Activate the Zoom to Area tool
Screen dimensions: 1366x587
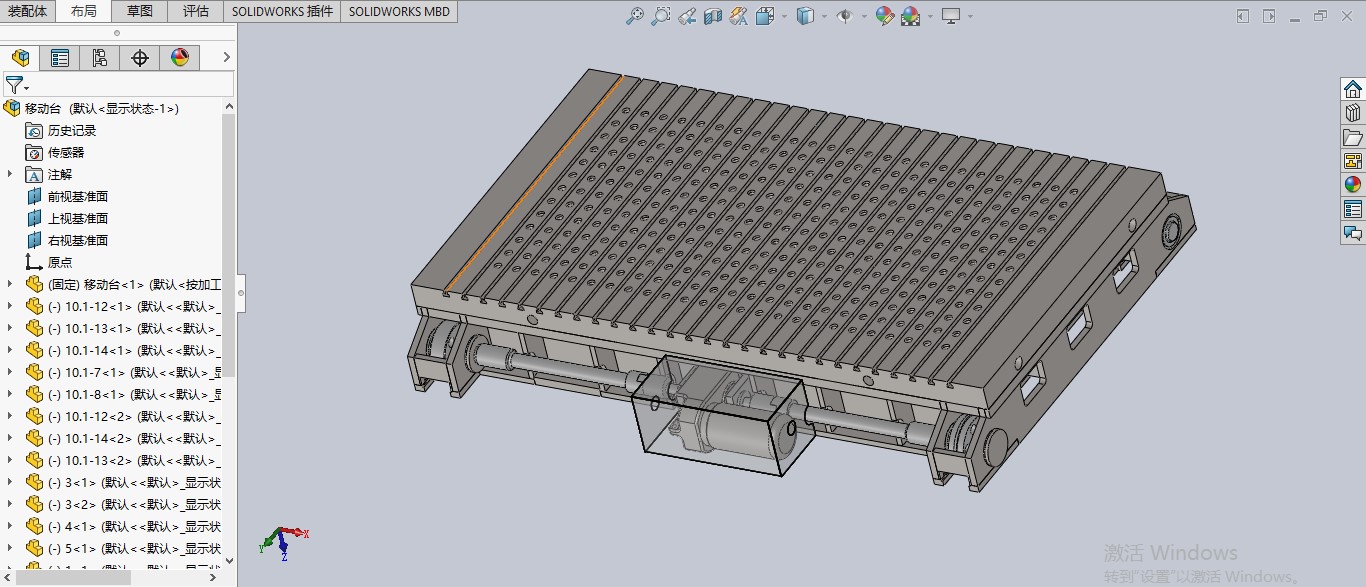pyautogui.click(x=660, y=16)
